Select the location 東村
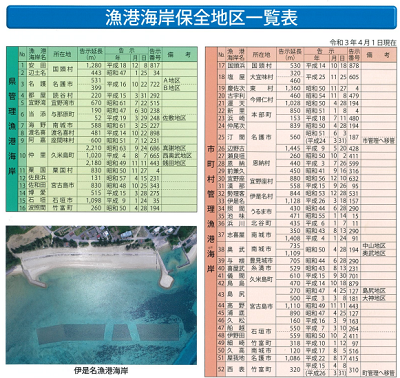Viewport: 400px width, 378px height. tap(261, 88)
